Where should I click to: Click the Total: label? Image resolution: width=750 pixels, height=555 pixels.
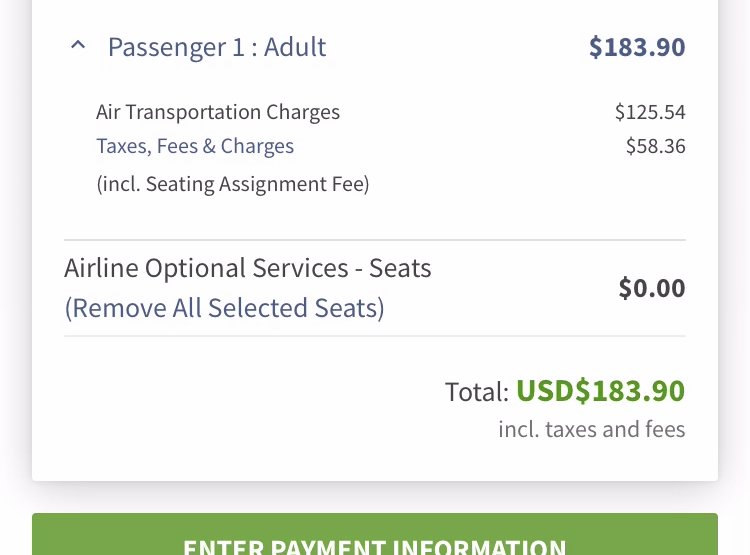click(477, 391)
